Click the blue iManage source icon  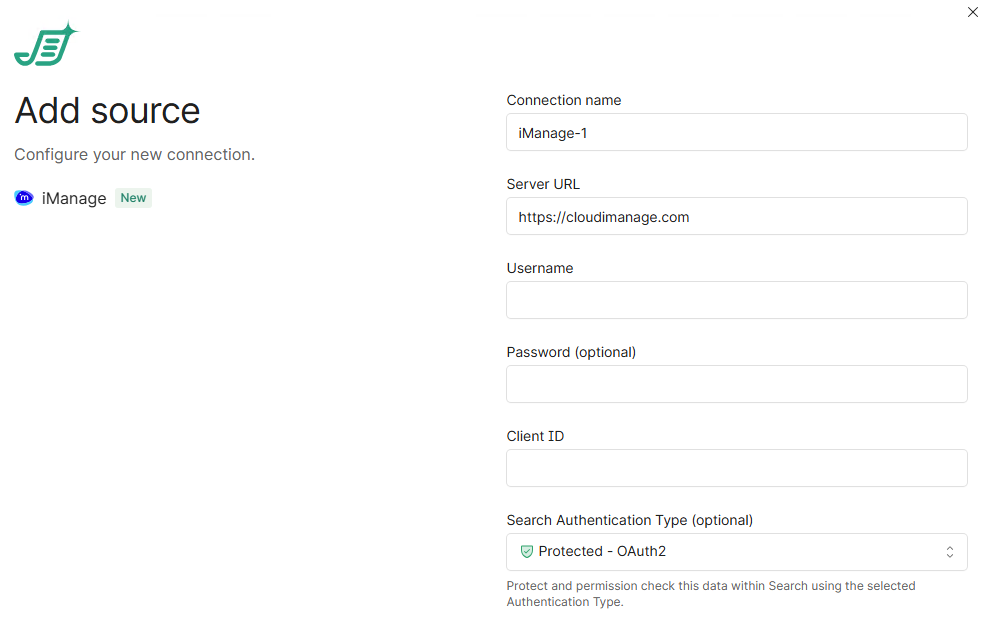[x=24, y=198]
